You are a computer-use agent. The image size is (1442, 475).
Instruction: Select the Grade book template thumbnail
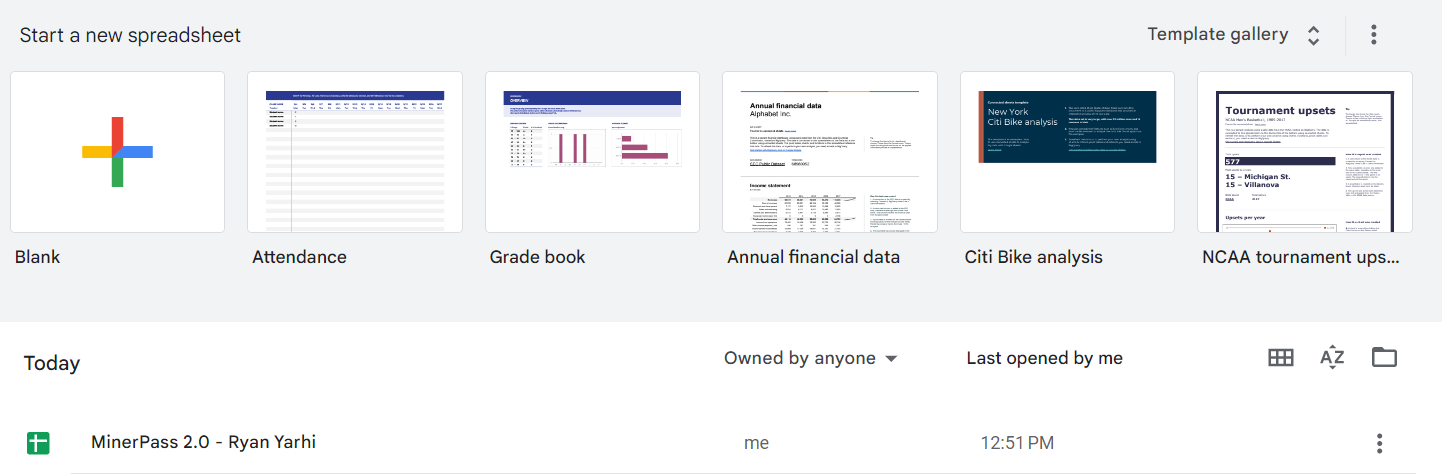[592, 152]
